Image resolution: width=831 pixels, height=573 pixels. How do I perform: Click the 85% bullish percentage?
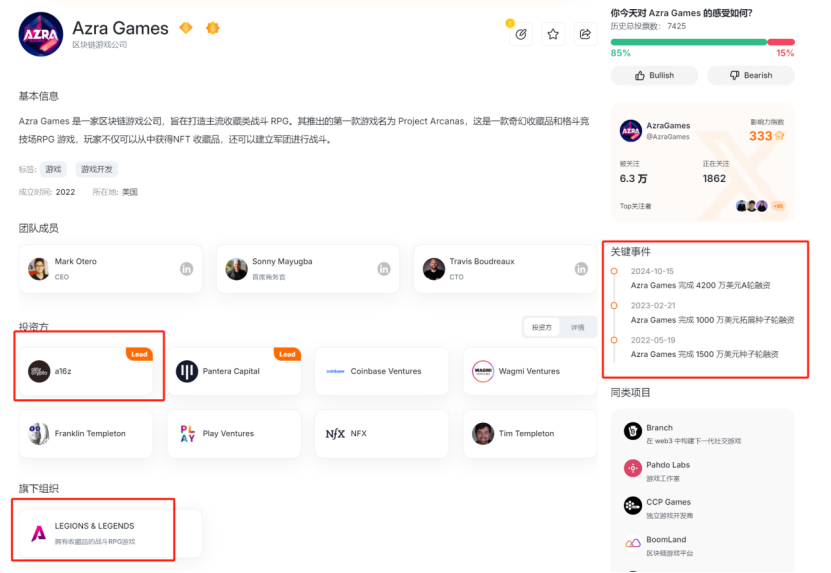620,53
